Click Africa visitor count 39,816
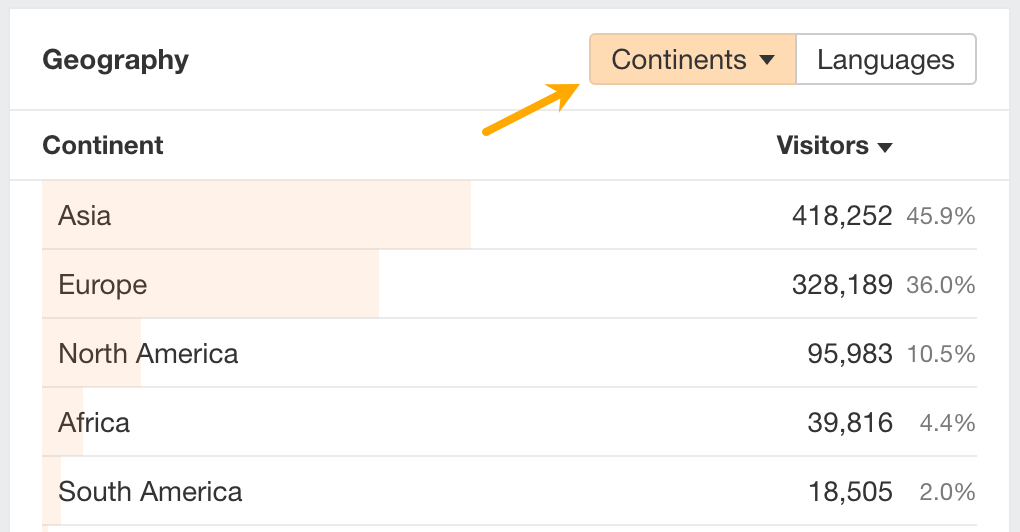The image size is (1020, 532). pyautogui.click(x=850, y=423)
